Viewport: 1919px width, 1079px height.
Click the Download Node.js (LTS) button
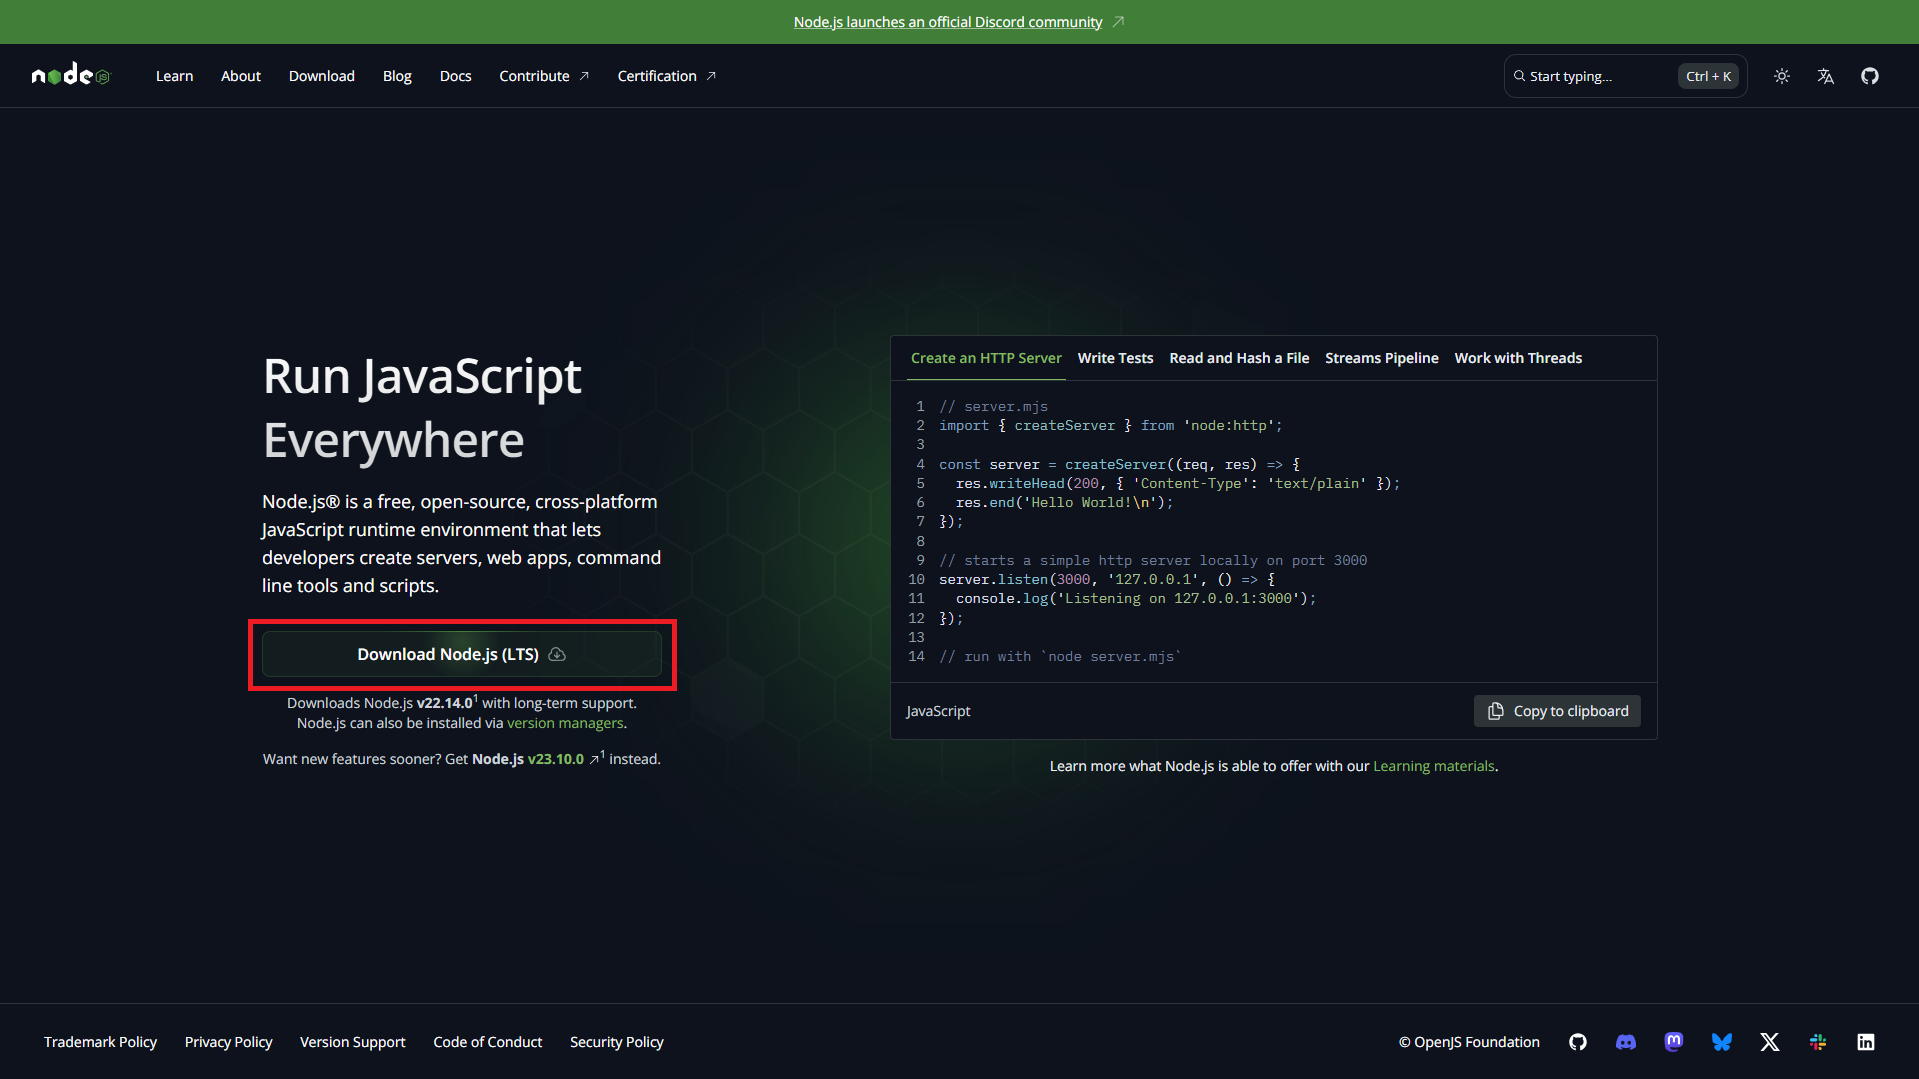(x=462, y=654)
